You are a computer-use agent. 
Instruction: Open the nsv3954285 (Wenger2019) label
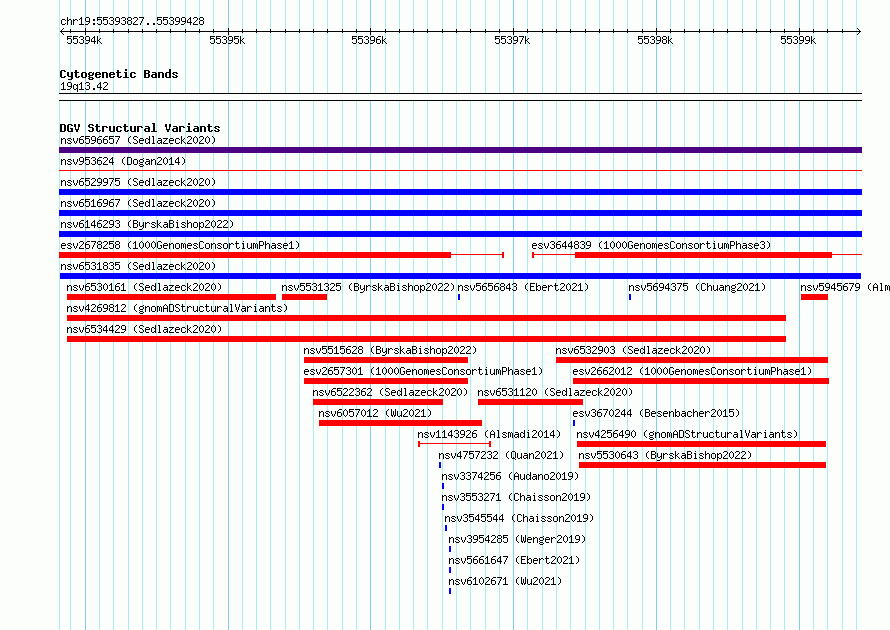517,539
